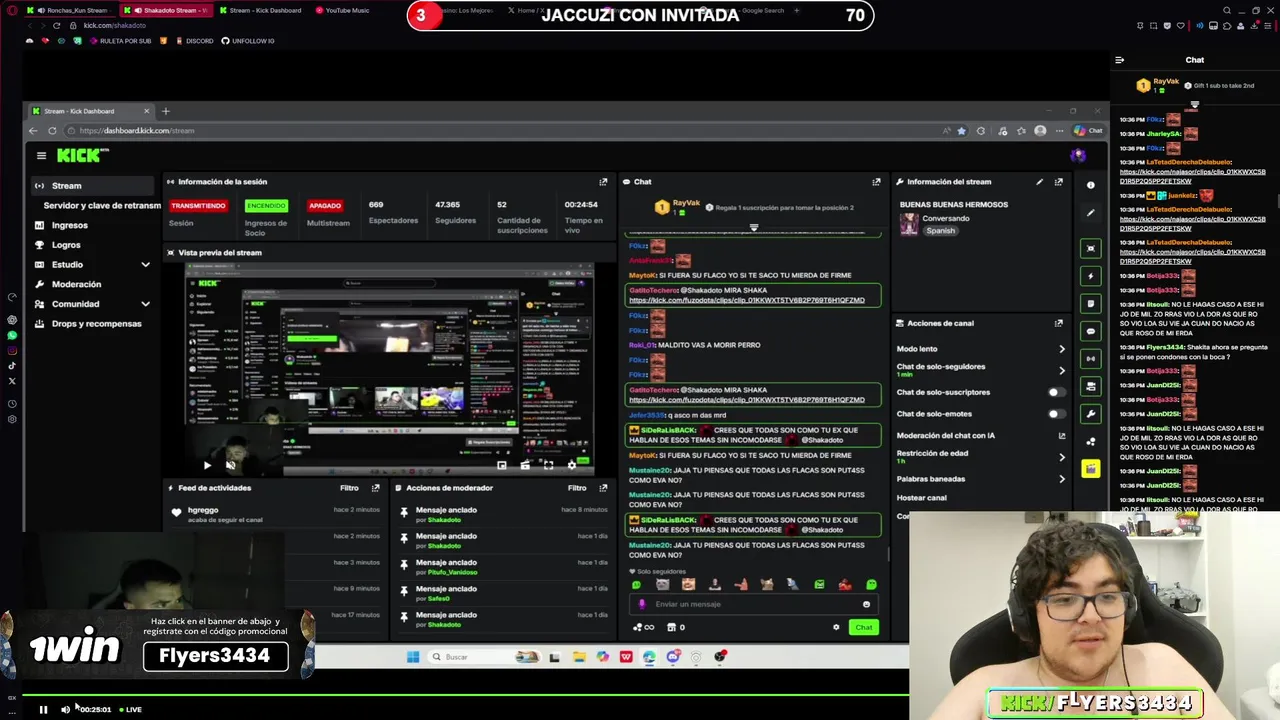Open chat settings gear beside Chat button

[x=836, y=627]
